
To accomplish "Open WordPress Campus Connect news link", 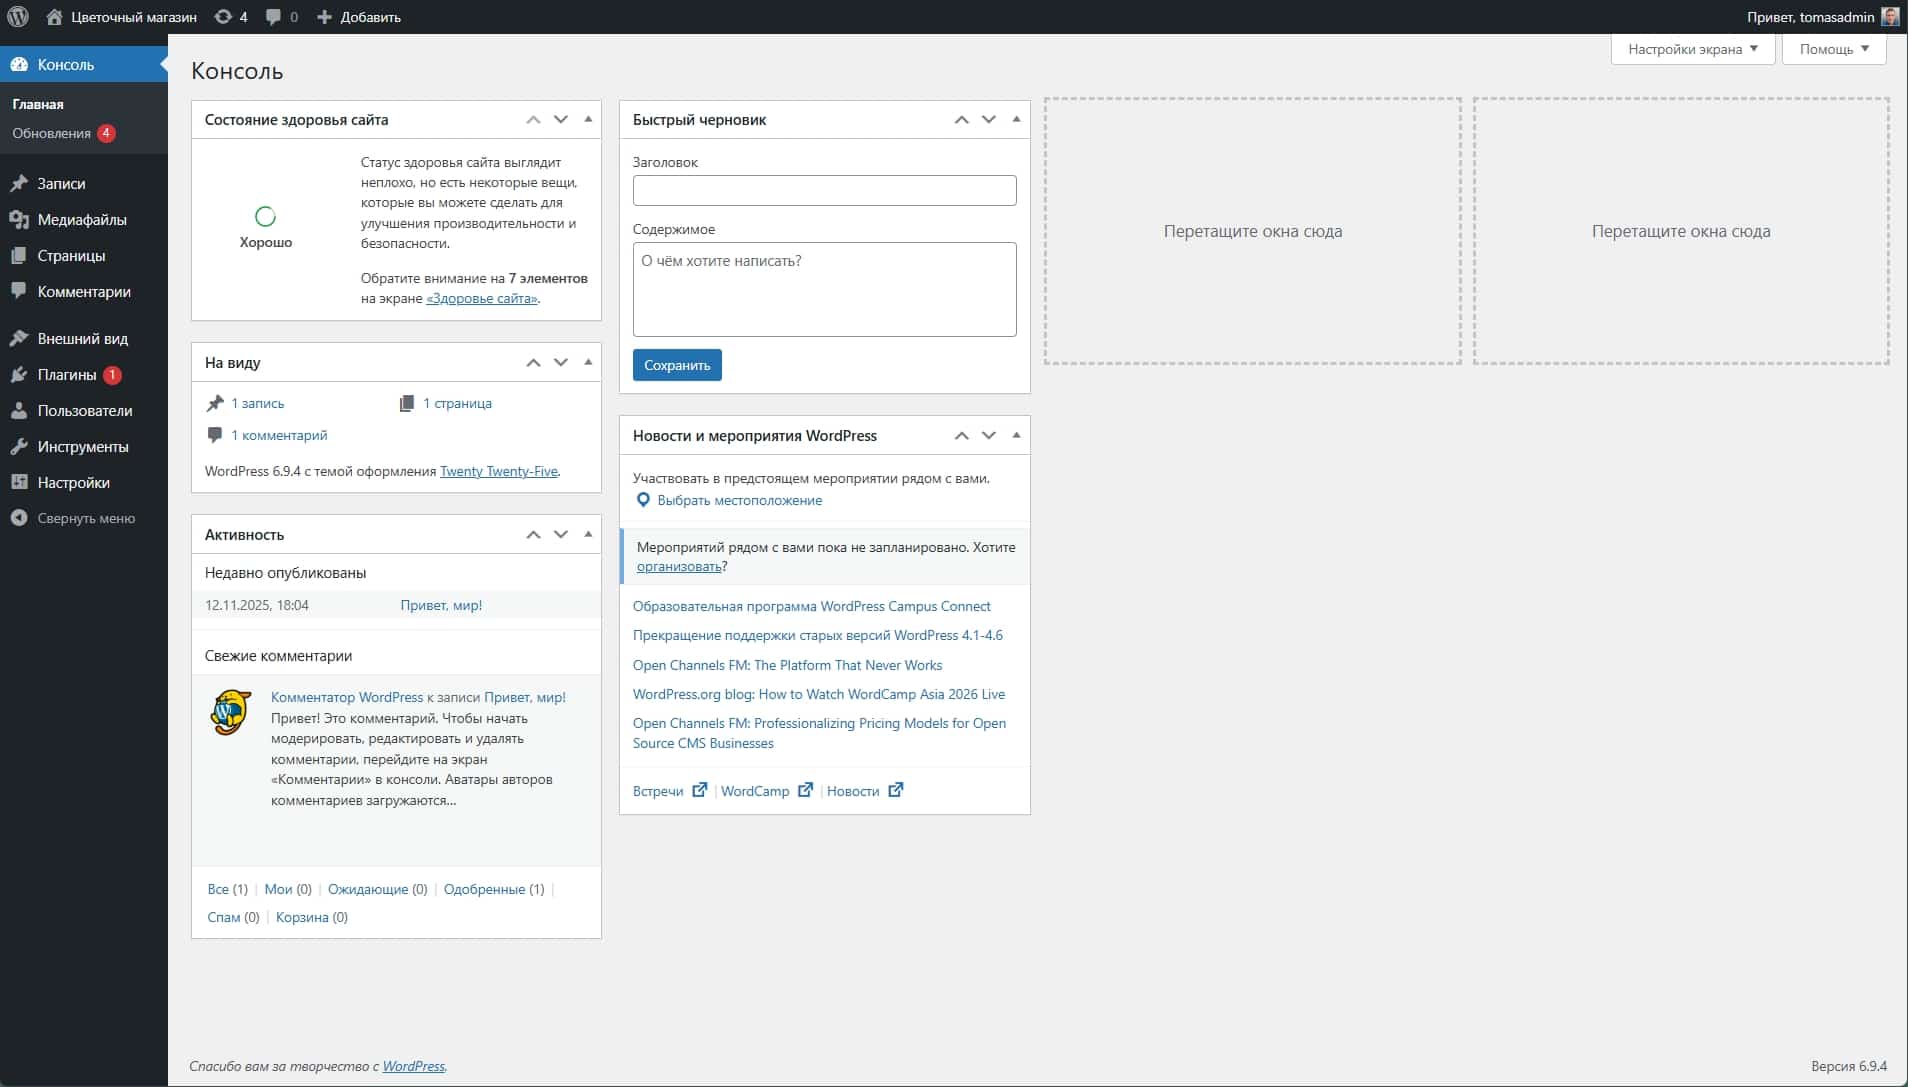I will click(811, 606).
